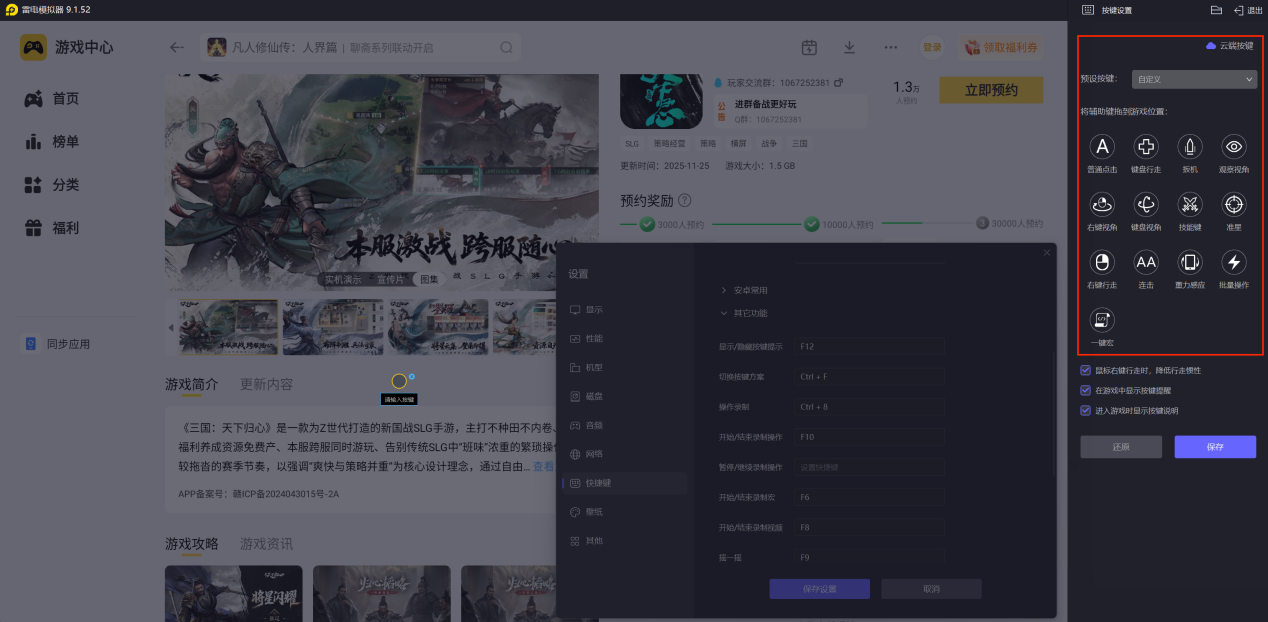1268x622 pixels.
Task: Switch to the 更新内容 tab
Action: pyautogui.click(x=267, y=384)
